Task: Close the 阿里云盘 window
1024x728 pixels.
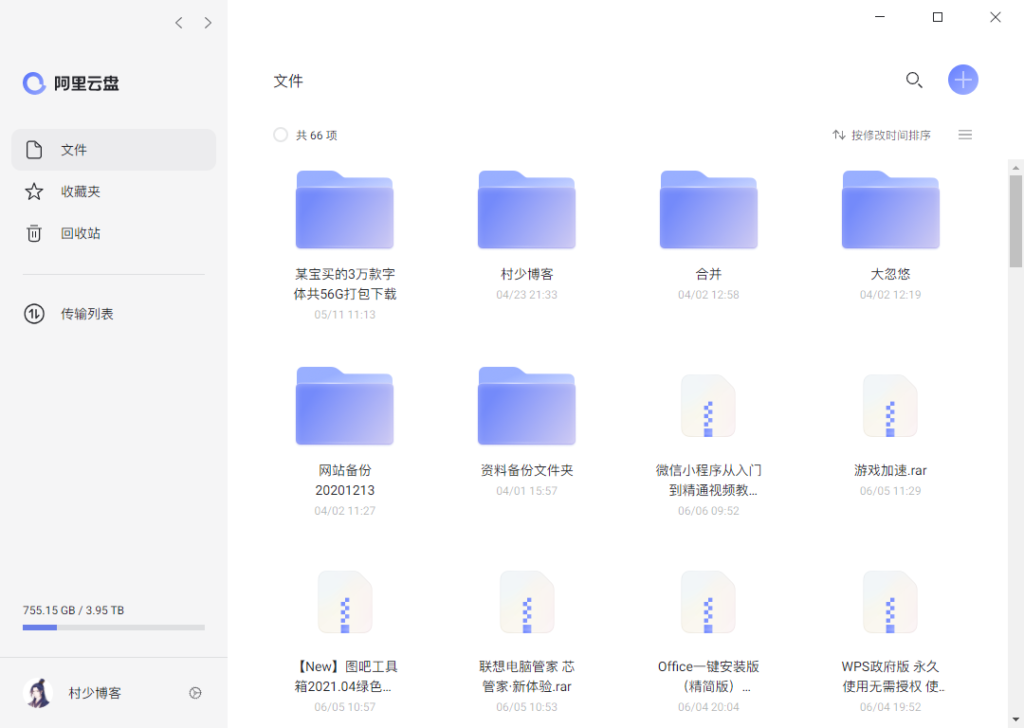Action: pyautogui.click(x=995, y=17)
